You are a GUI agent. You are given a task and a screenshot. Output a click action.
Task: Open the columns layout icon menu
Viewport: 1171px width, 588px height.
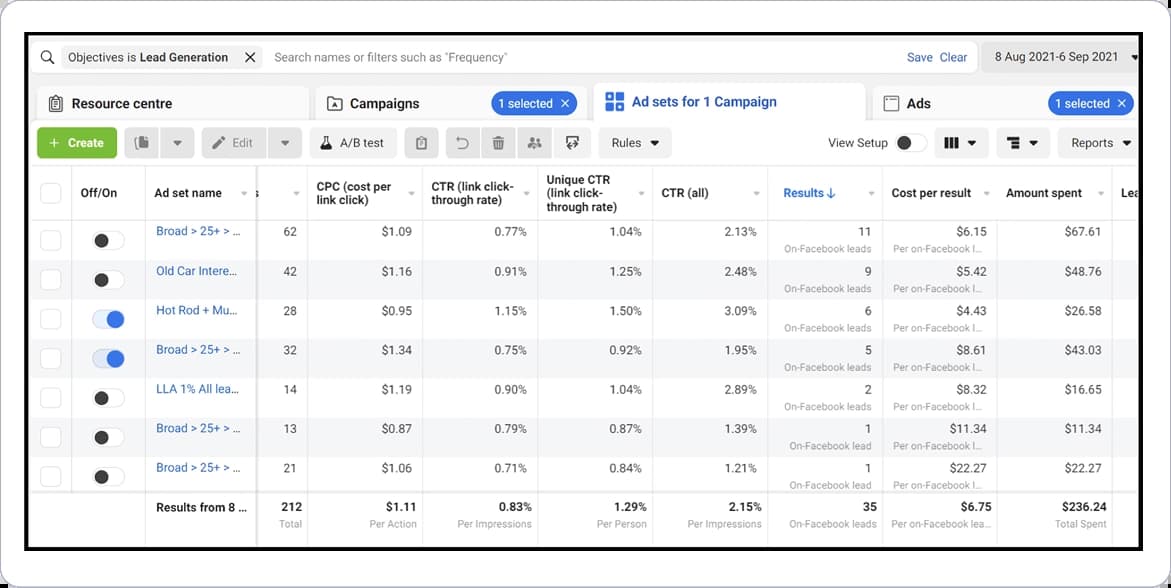tap(961, 143)
